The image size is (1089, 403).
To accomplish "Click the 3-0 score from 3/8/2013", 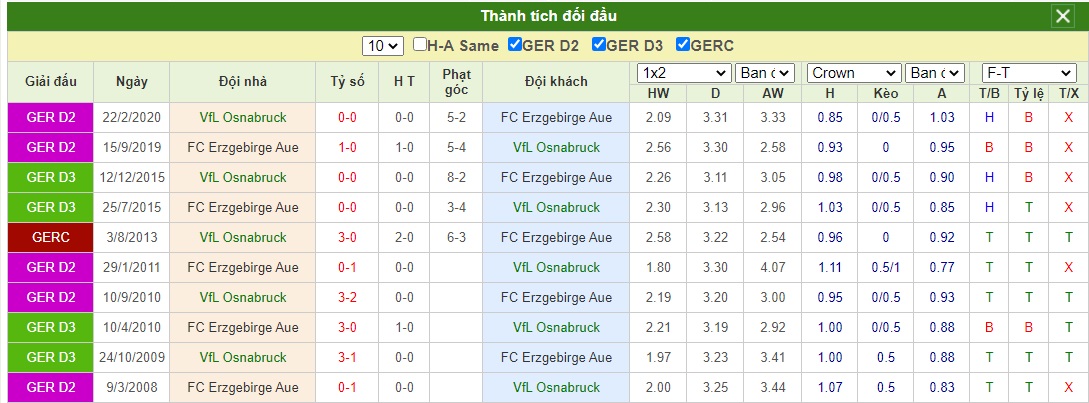I will (347, 238).
